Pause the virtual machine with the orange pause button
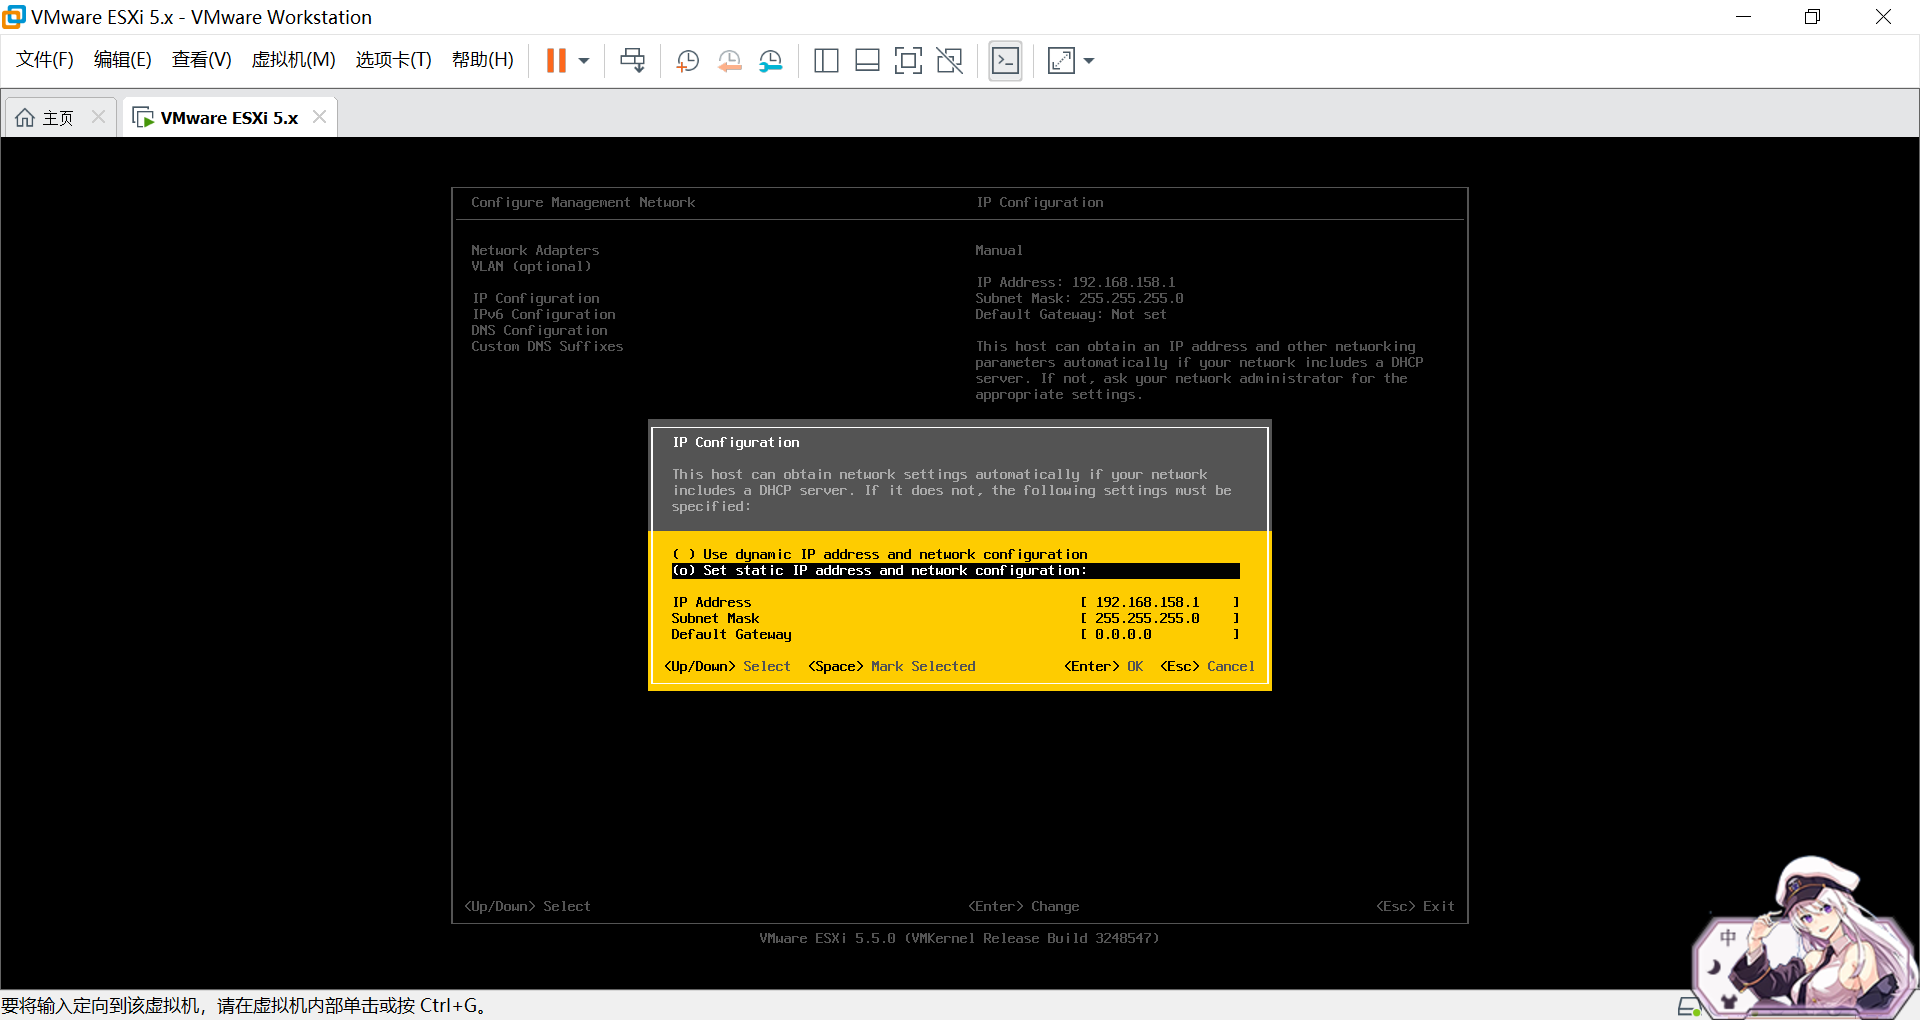This screenshot has width=1920, height=1020. [556, 61]
